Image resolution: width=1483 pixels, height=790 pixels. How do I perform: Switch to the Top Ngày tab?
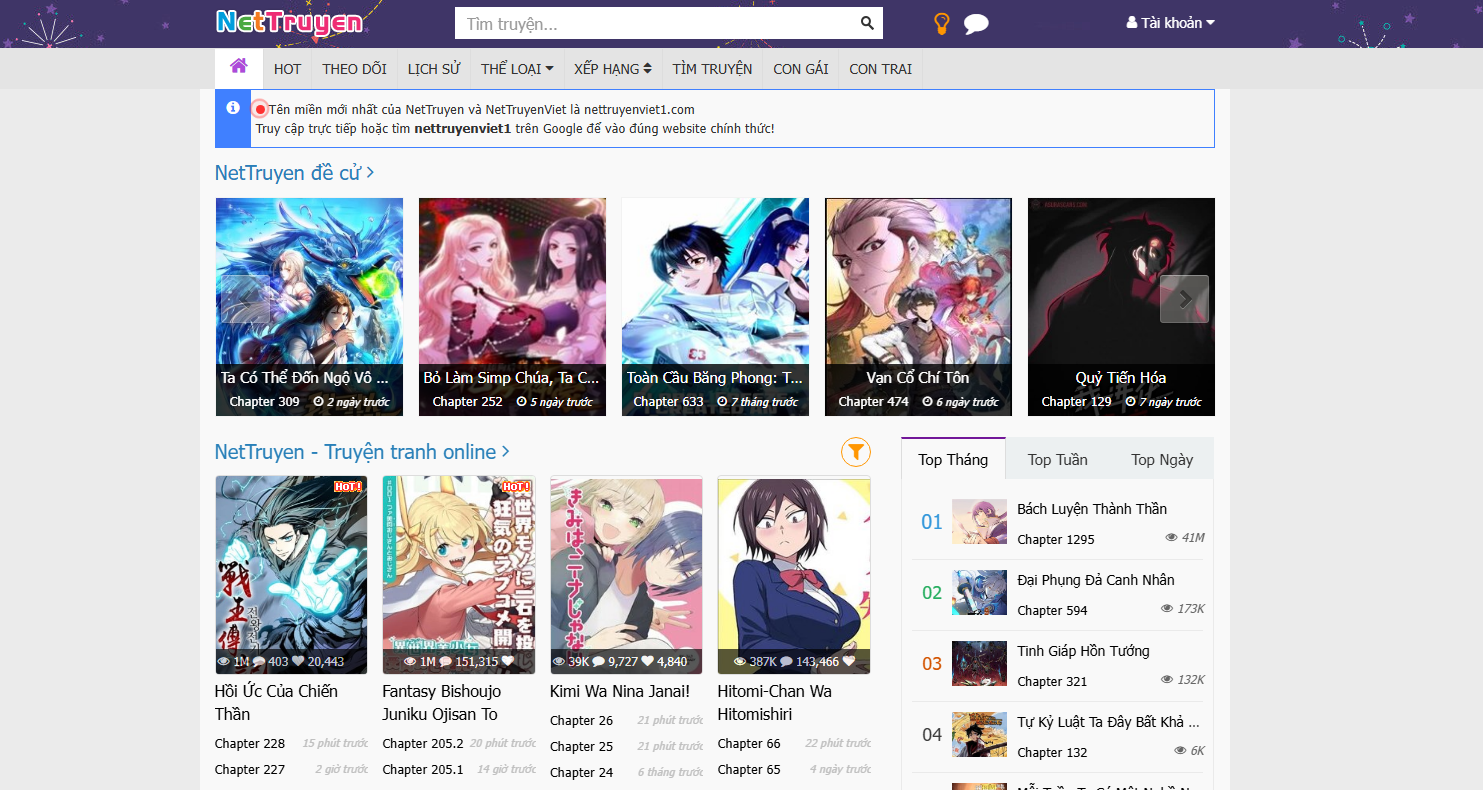click(x=1161, y=460)
